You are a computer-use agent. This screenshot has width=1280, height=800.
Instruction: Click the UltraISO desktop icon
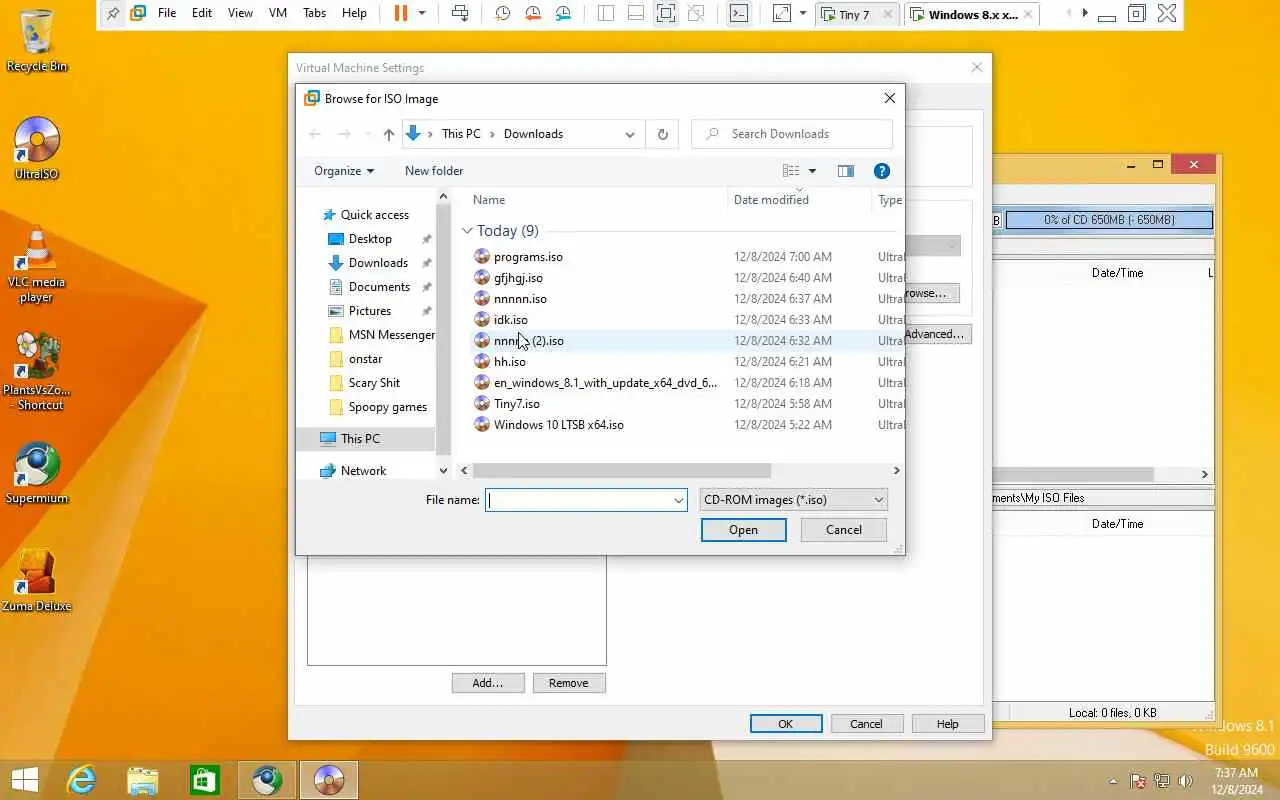(x=37, y=149)
